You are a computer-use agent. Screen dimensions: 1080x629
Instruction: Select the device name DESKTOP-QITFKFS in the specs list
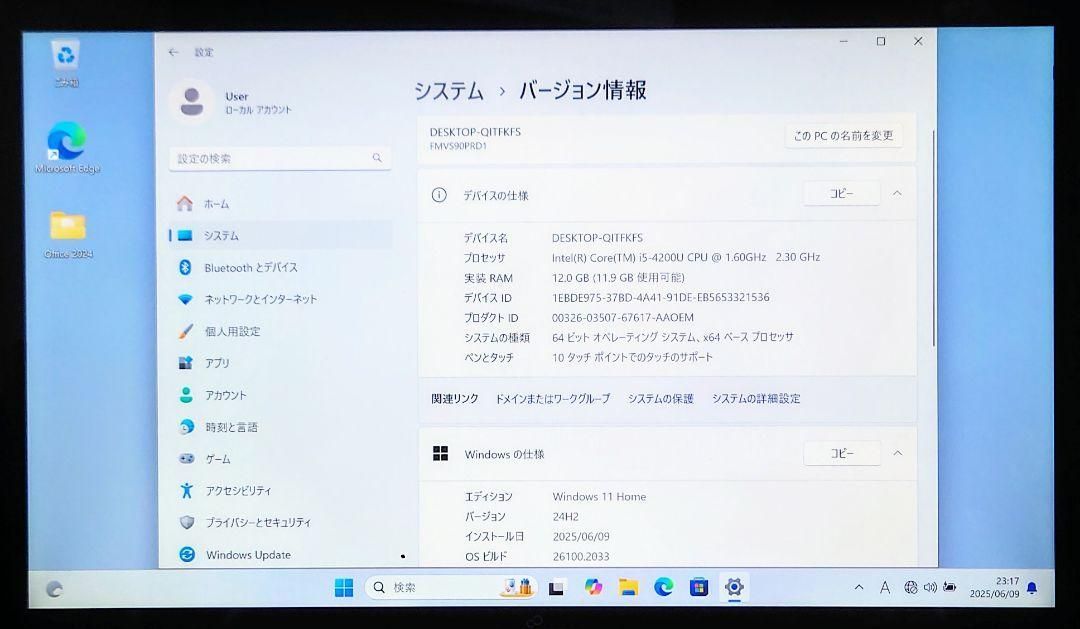pyautogui.click(x=597, y=238)
